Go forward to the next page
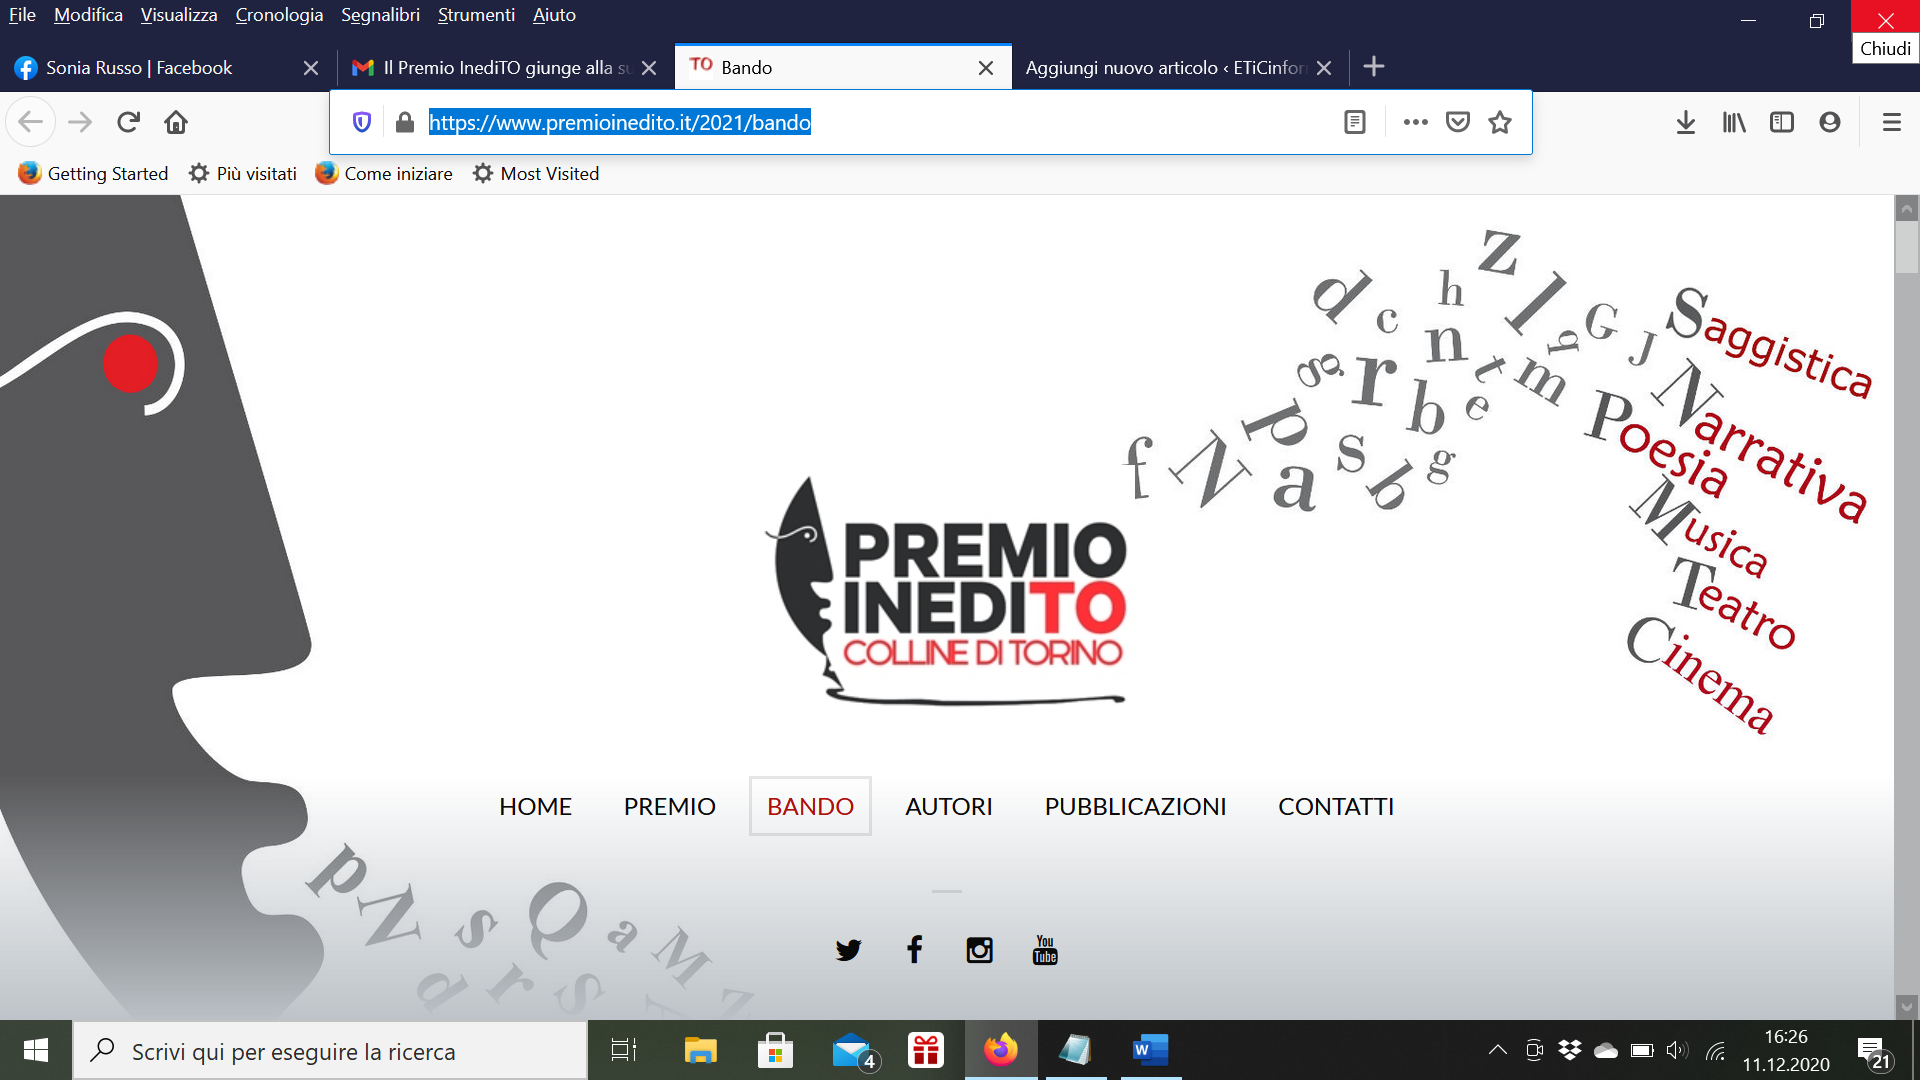 pyautogui.click(x=80, y=122)
